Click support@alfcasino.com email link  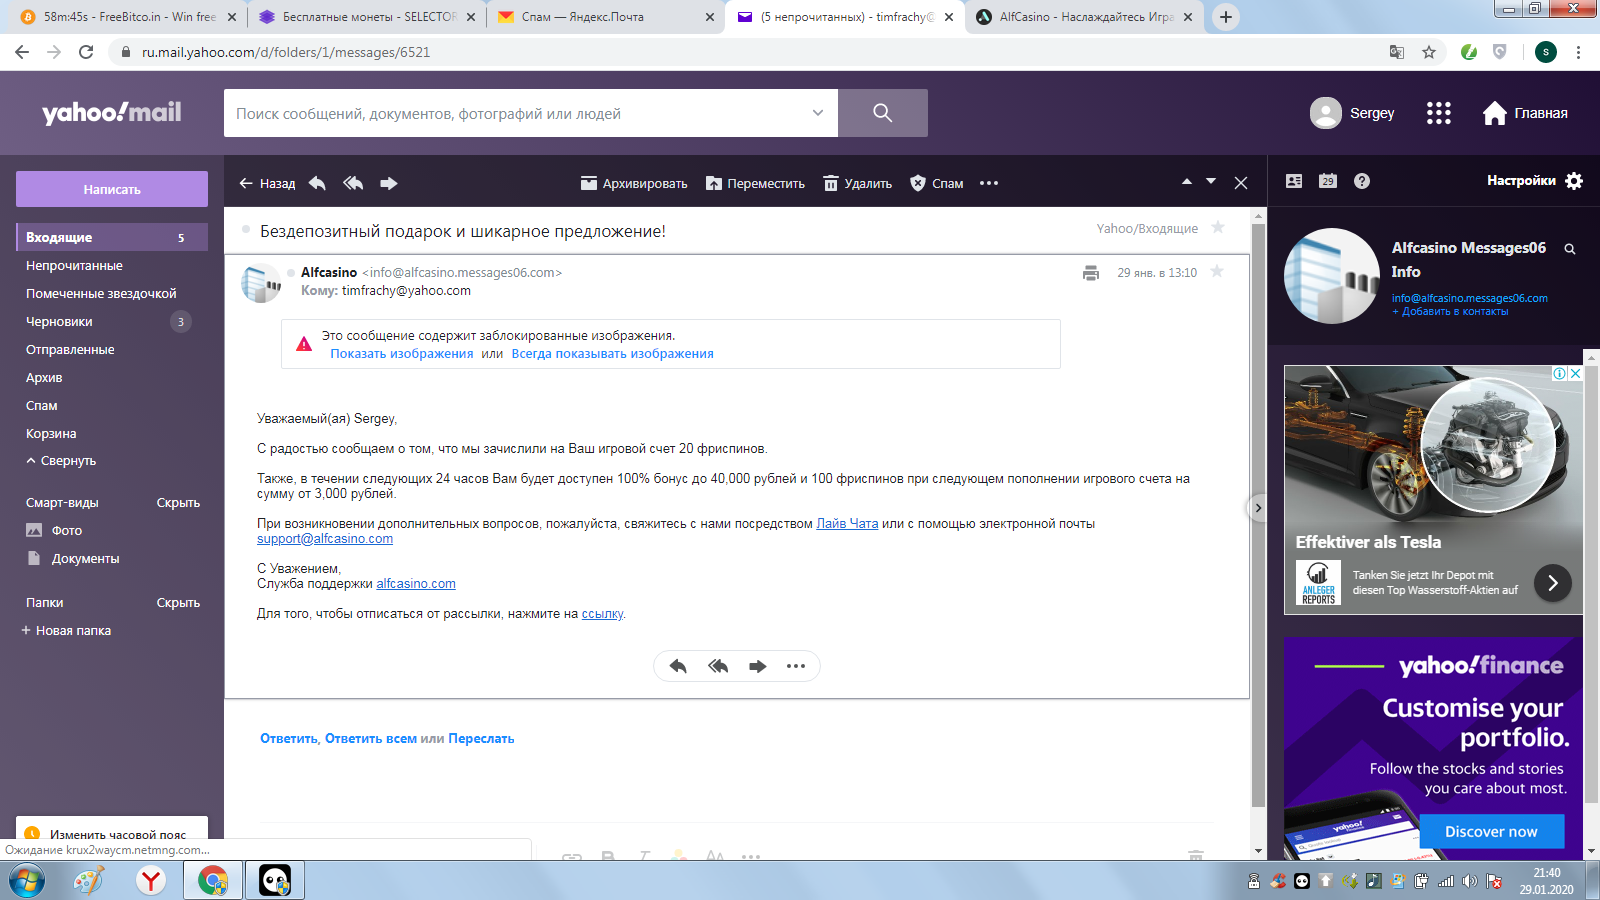[x=325, y=539]
